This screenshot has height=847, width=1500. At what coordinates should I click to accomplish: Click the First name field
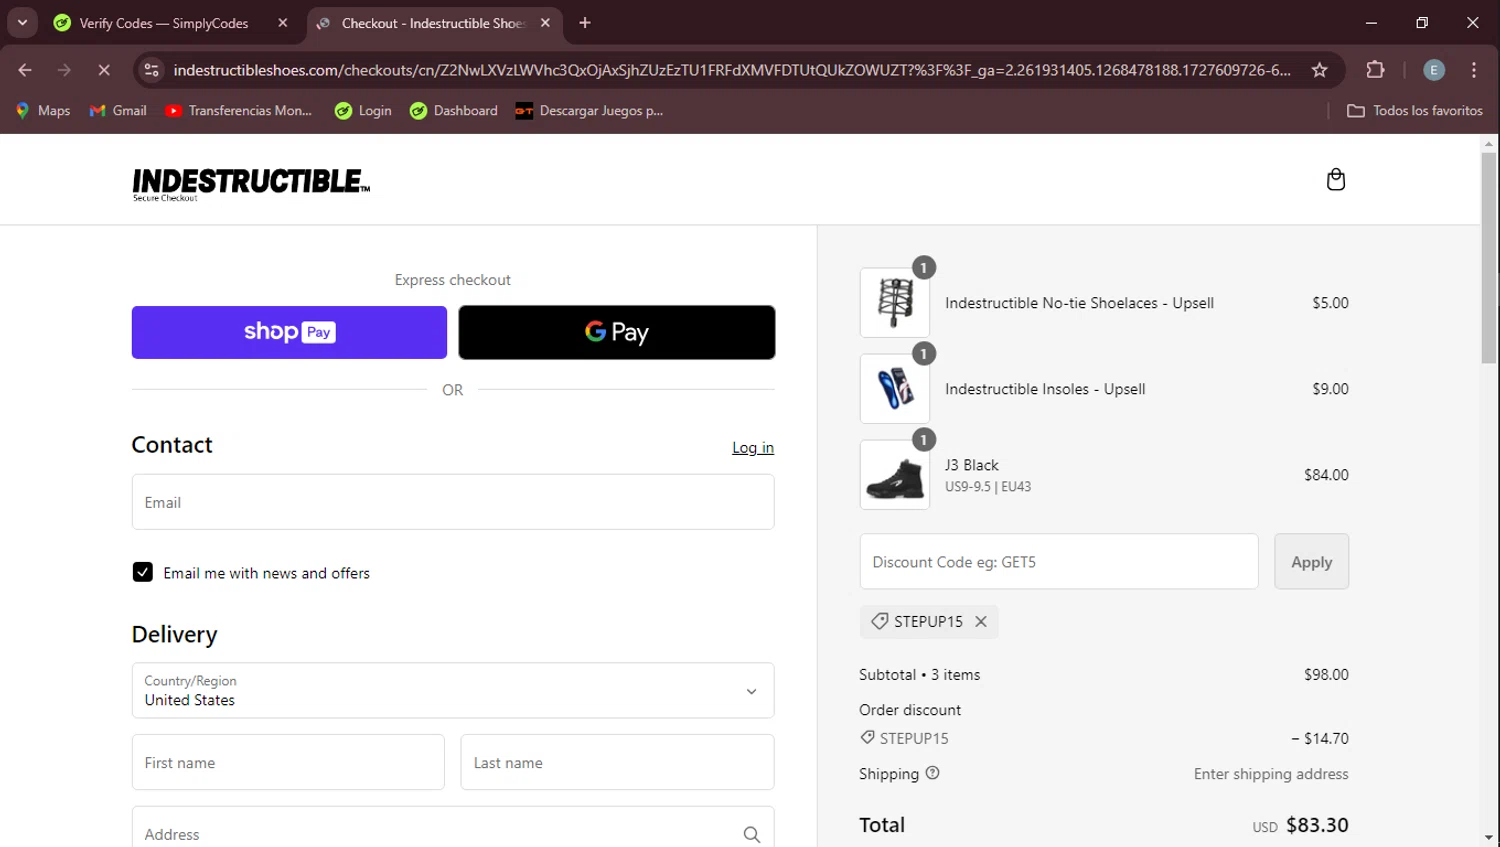coord(288,762)
